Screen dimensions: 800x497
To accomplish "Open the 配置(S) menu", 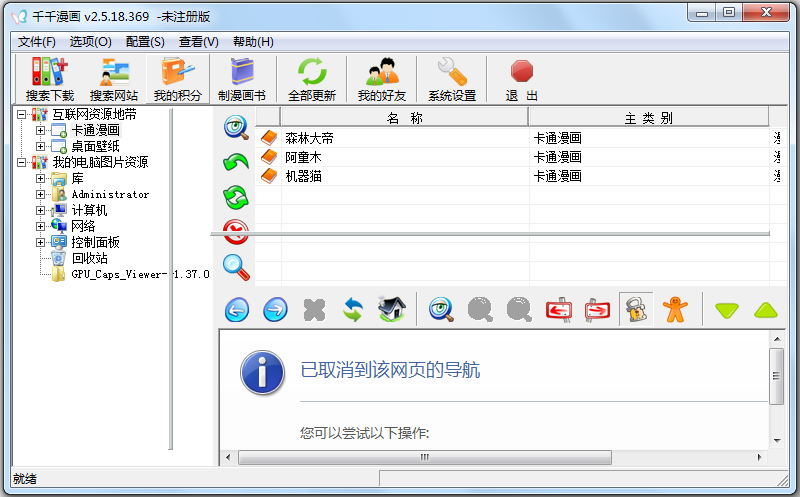I will [145, 42].
